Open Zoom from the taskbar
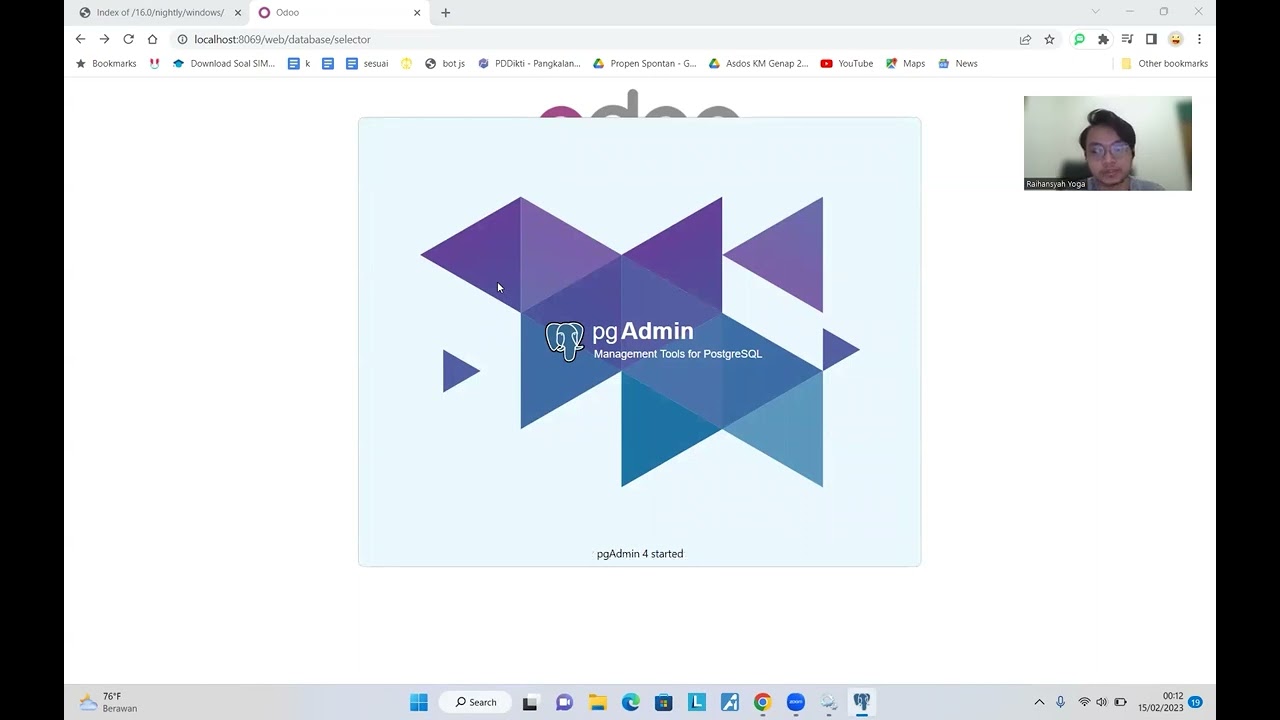The height and width of the screenshot is (720, 1280). pyautogui.click(x=796, y=702)
